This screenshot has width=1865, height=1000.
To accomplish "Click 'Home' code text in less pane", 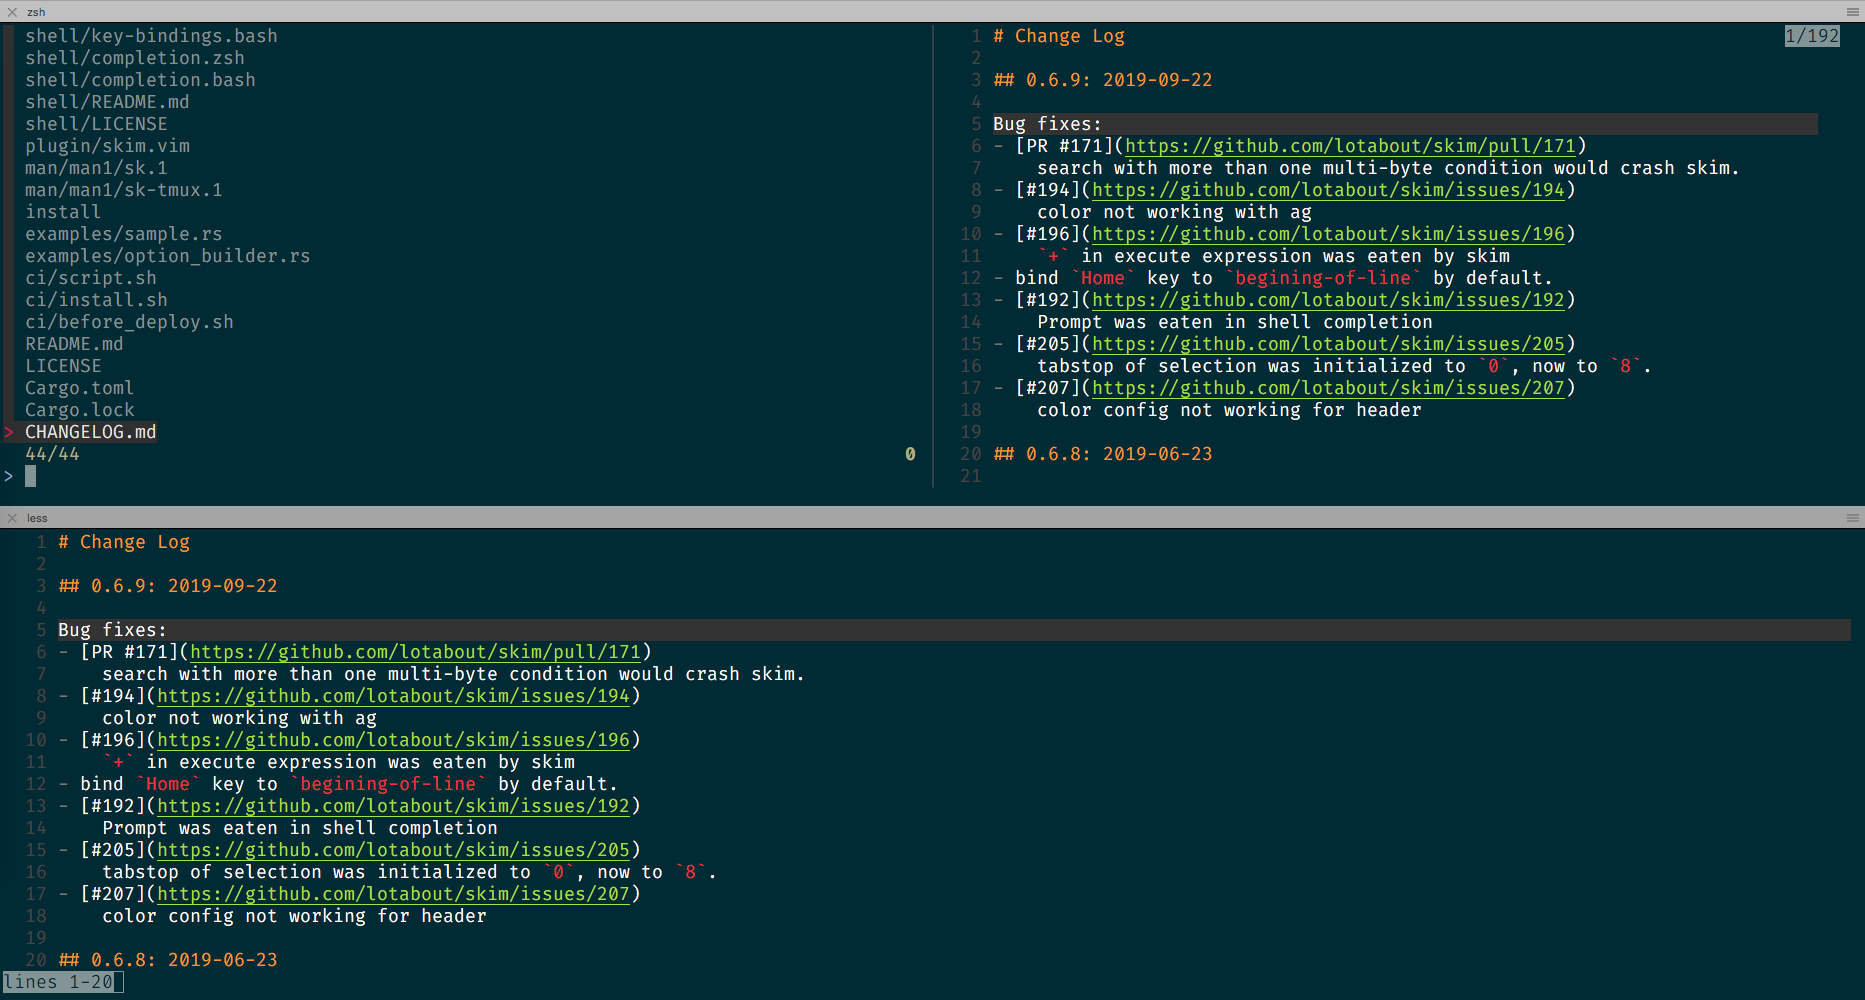I will pos(168,784).
